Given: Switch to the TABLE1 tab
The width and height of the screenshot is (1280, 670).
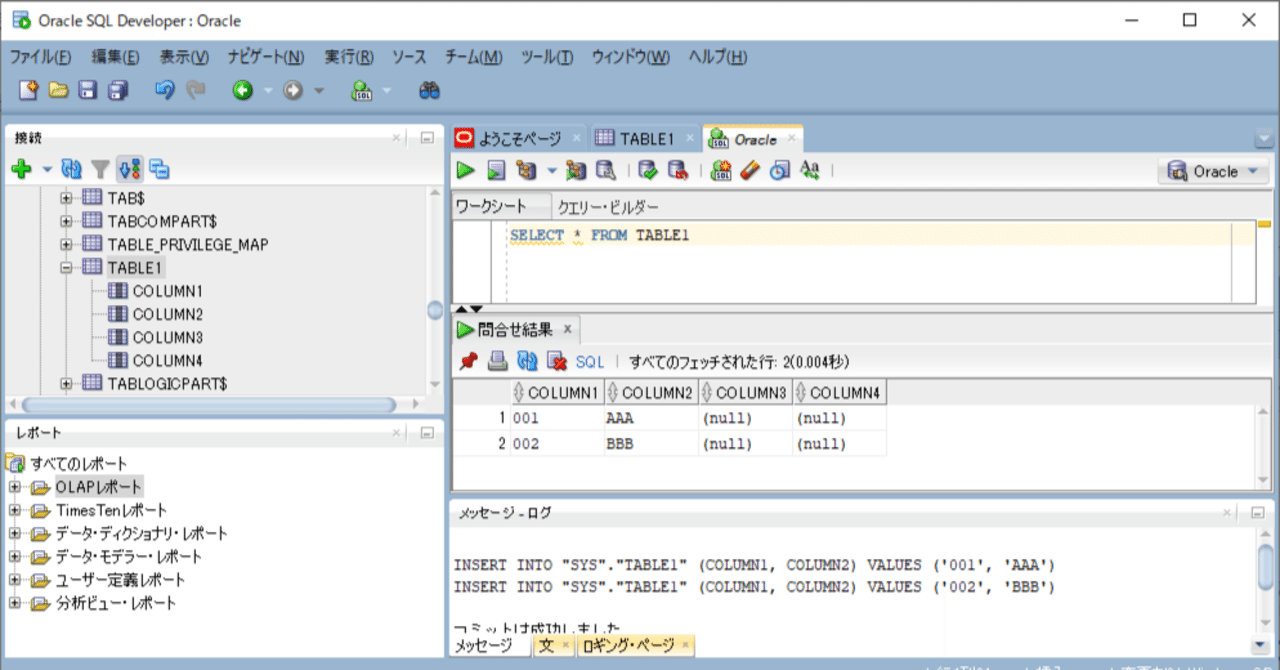Looking at the screenshot, I should pos(643,138).
